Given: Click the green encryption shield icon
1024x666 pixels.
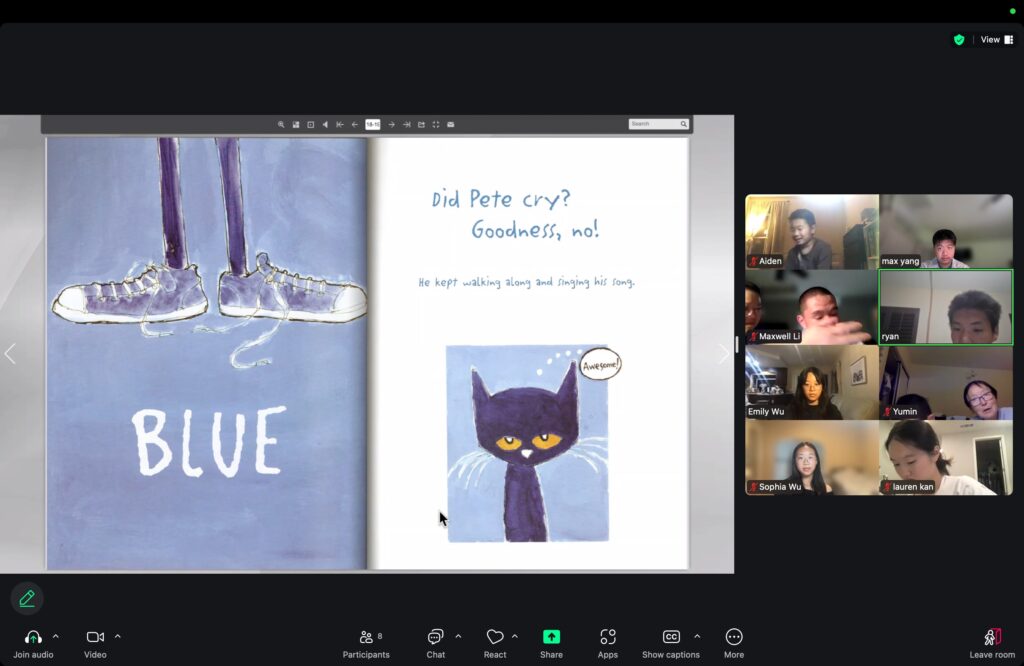Looking at the screenshot, I should [959, 40].
